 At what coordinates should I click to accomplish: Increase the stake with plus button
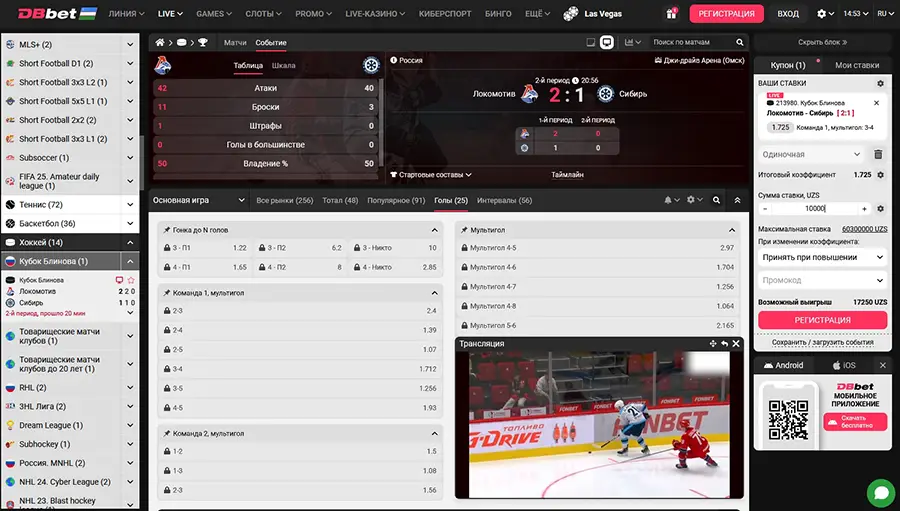pos(864,209)
